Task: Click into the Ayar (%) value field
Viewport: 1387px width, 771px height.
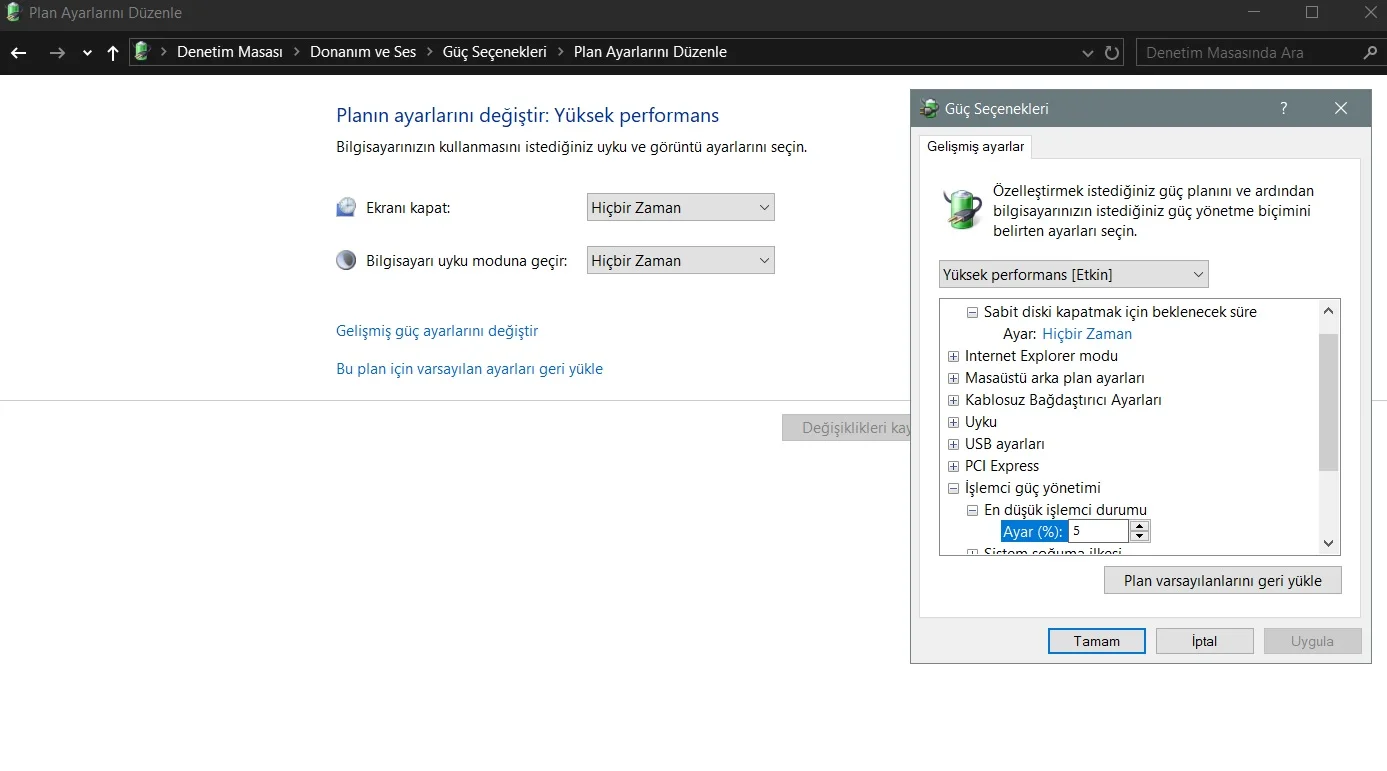Action: point(1099,531)
